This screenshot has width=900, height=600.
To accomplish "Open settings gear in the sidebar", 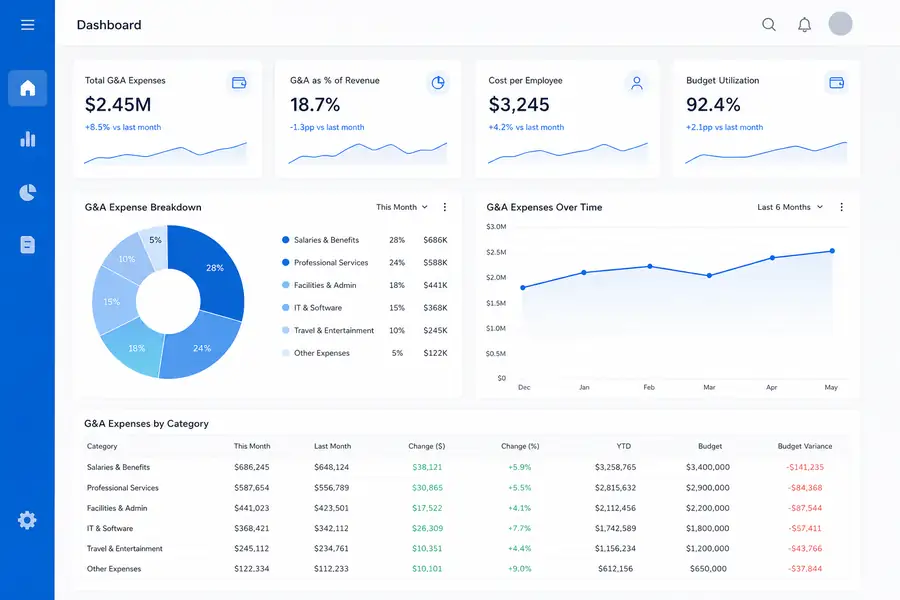I will click(x=27, y=520).
